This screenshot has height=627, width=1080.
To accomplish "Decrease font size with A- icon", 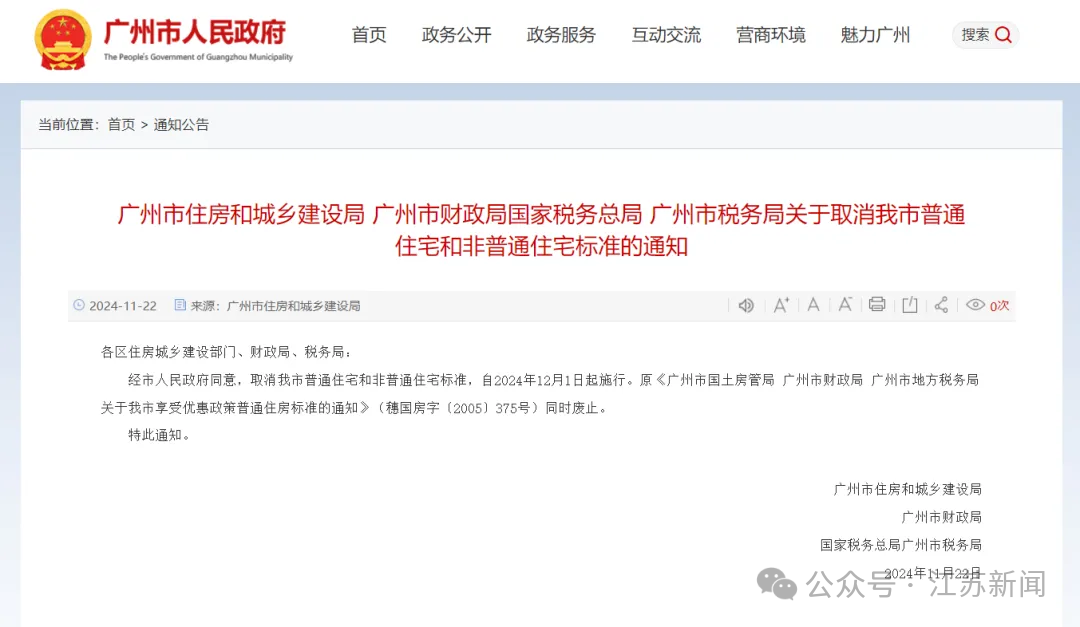I will tap(845, 305).
